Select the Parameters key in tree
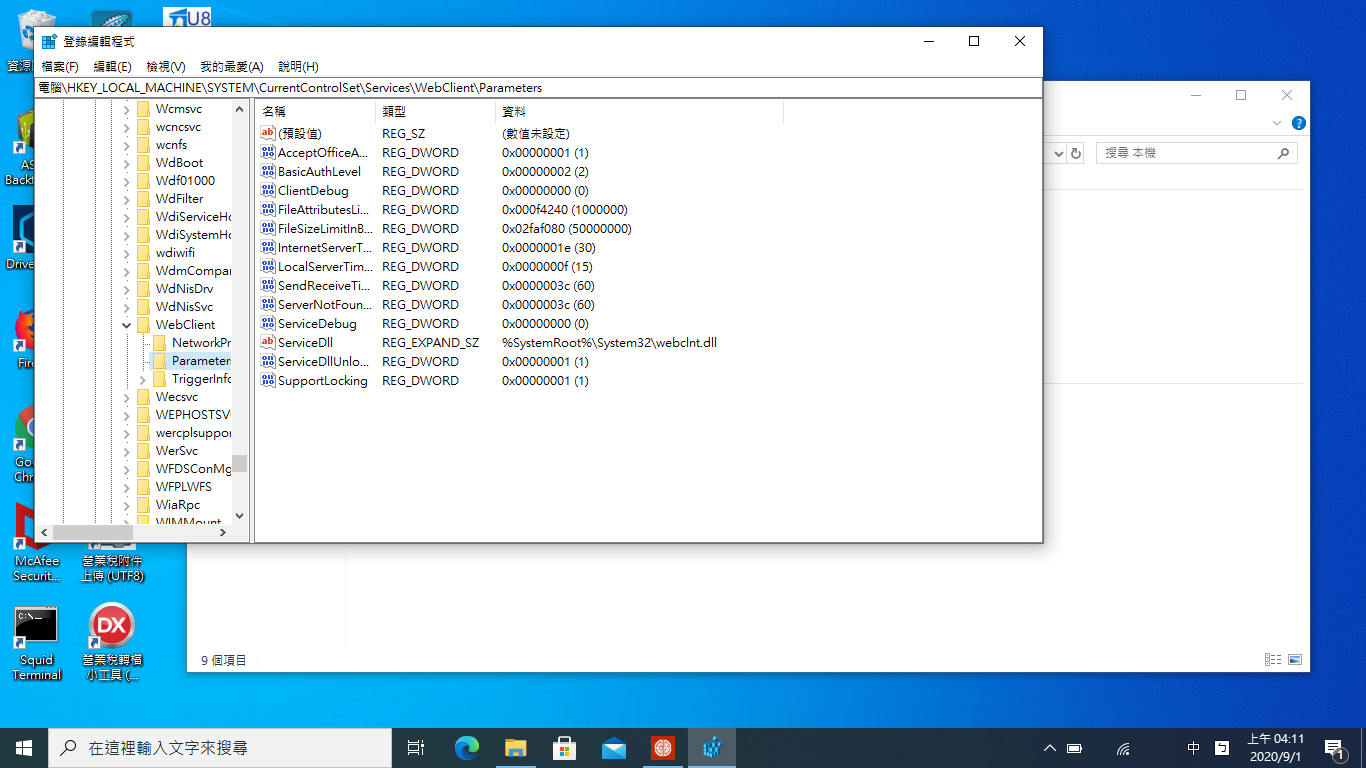Image resolution: width=1366 pixels, height=768 pixels. coord(200,361)
